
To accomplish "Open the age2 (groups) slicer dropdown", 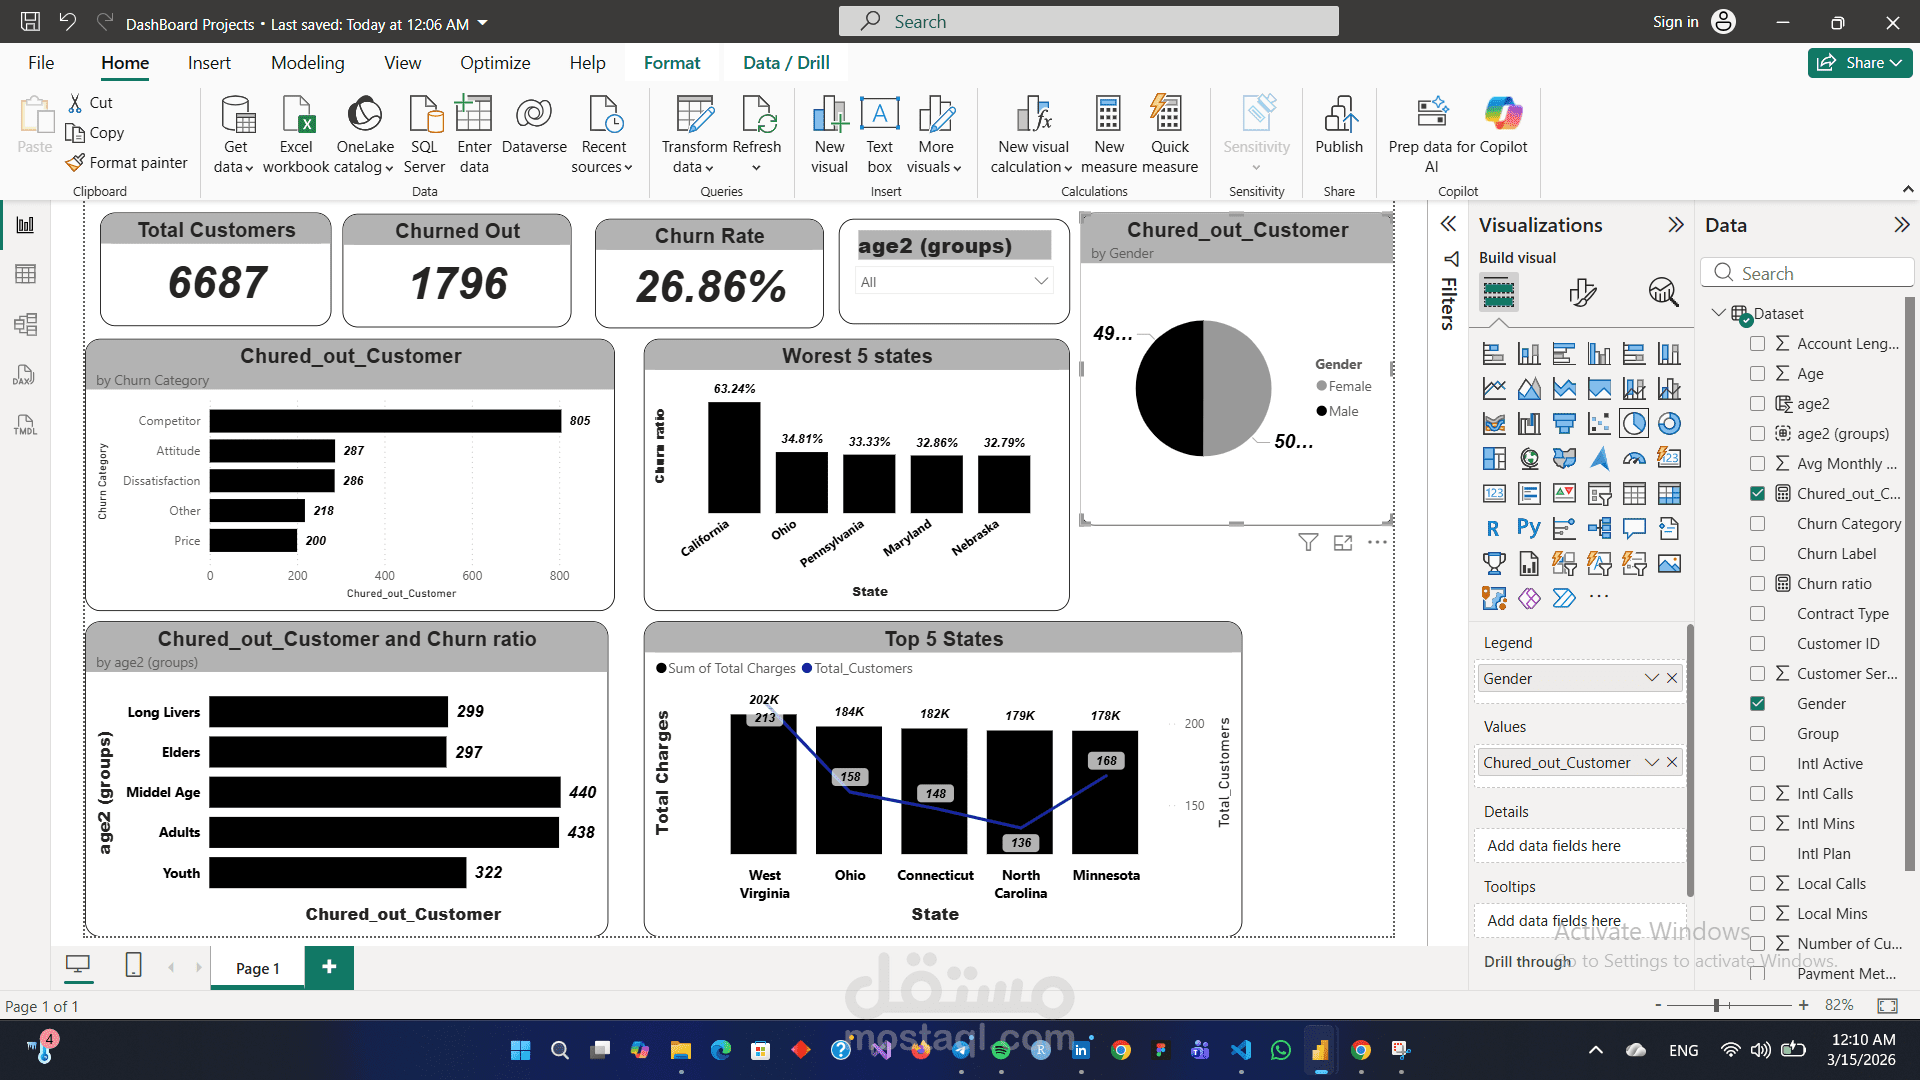I will point(1040,282).
